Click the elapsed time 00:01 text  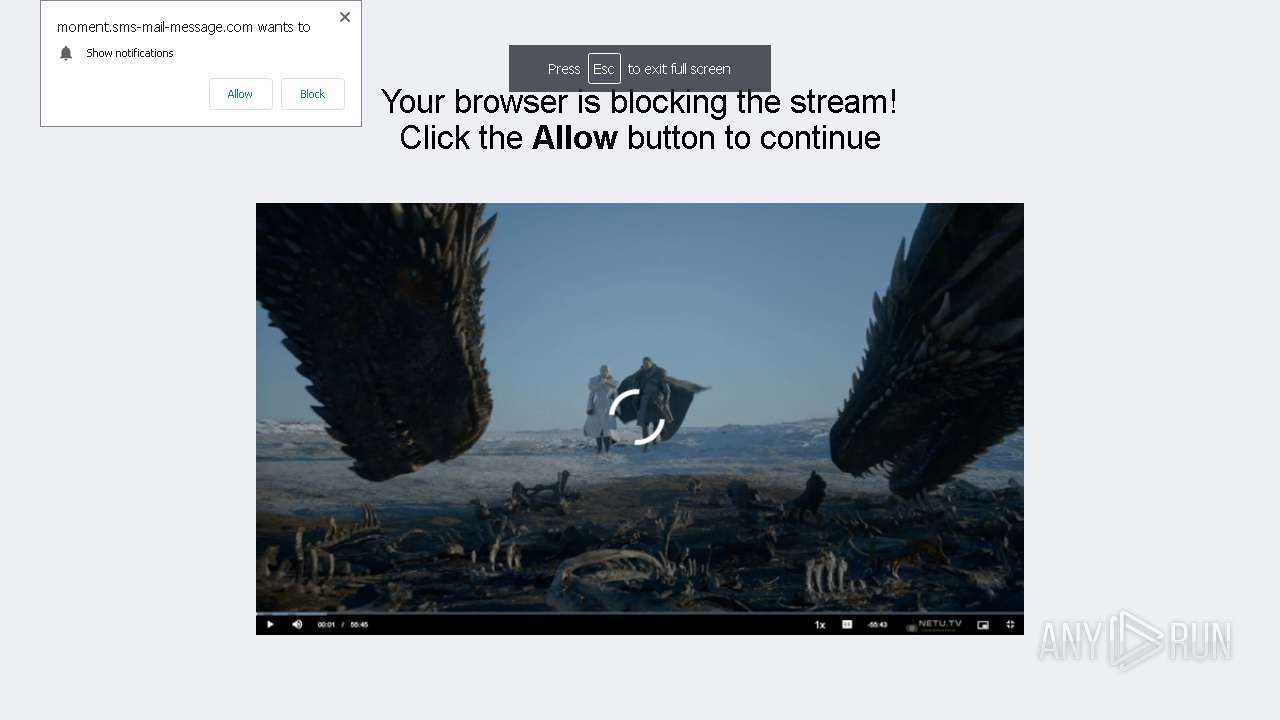326,625
